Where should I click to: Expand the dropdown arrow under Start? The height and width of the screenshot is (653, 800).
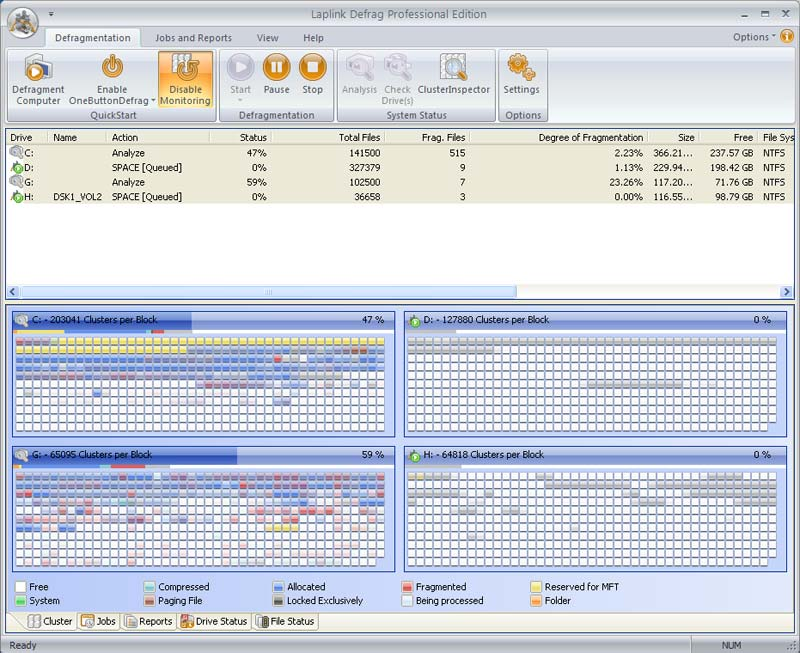pos(240,101)
